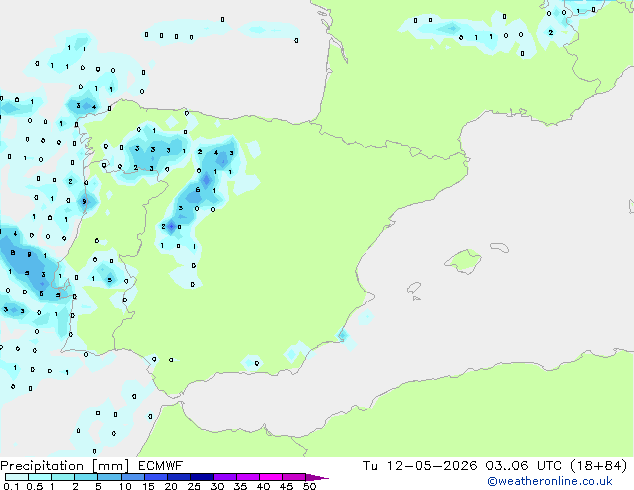The image size is (634, 490).
Task: Pick the 45–50 mm legend swatch
Action: click(x=294, y=477)
